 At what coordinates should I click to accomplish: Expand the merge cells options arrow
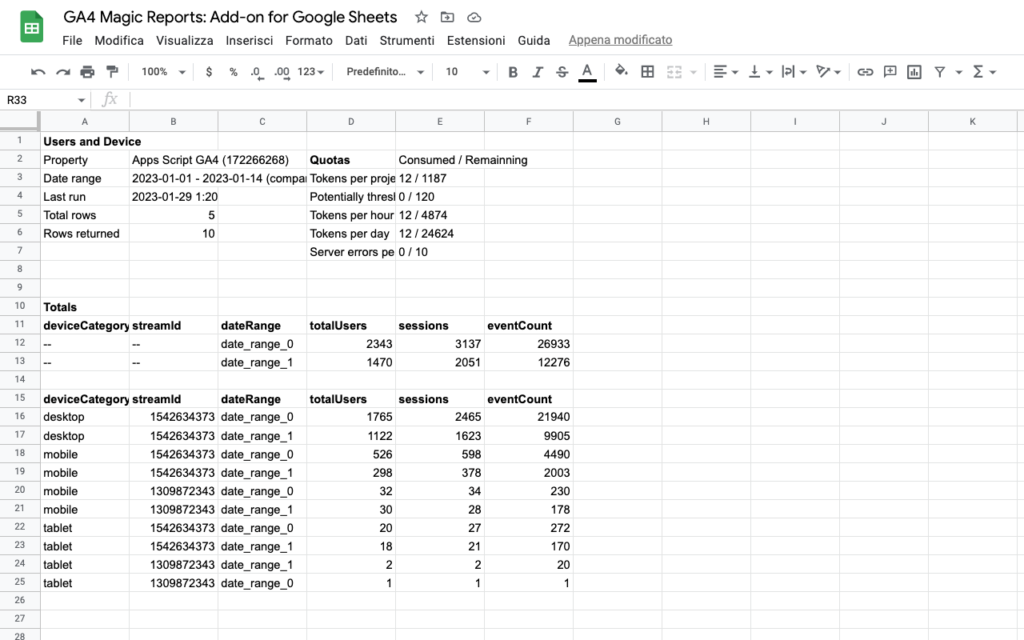click(694, 72)
